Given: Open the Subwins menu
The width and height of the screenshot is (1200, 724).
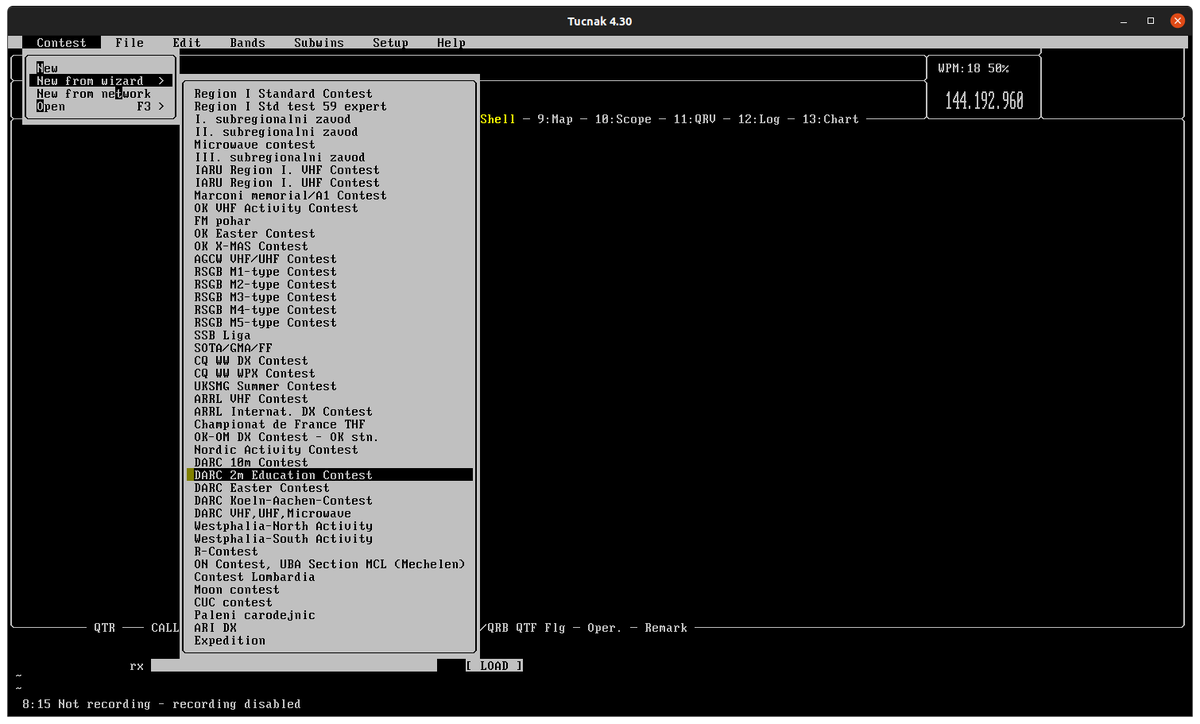Looking at the screenshot, I should (x=319, y=43).
